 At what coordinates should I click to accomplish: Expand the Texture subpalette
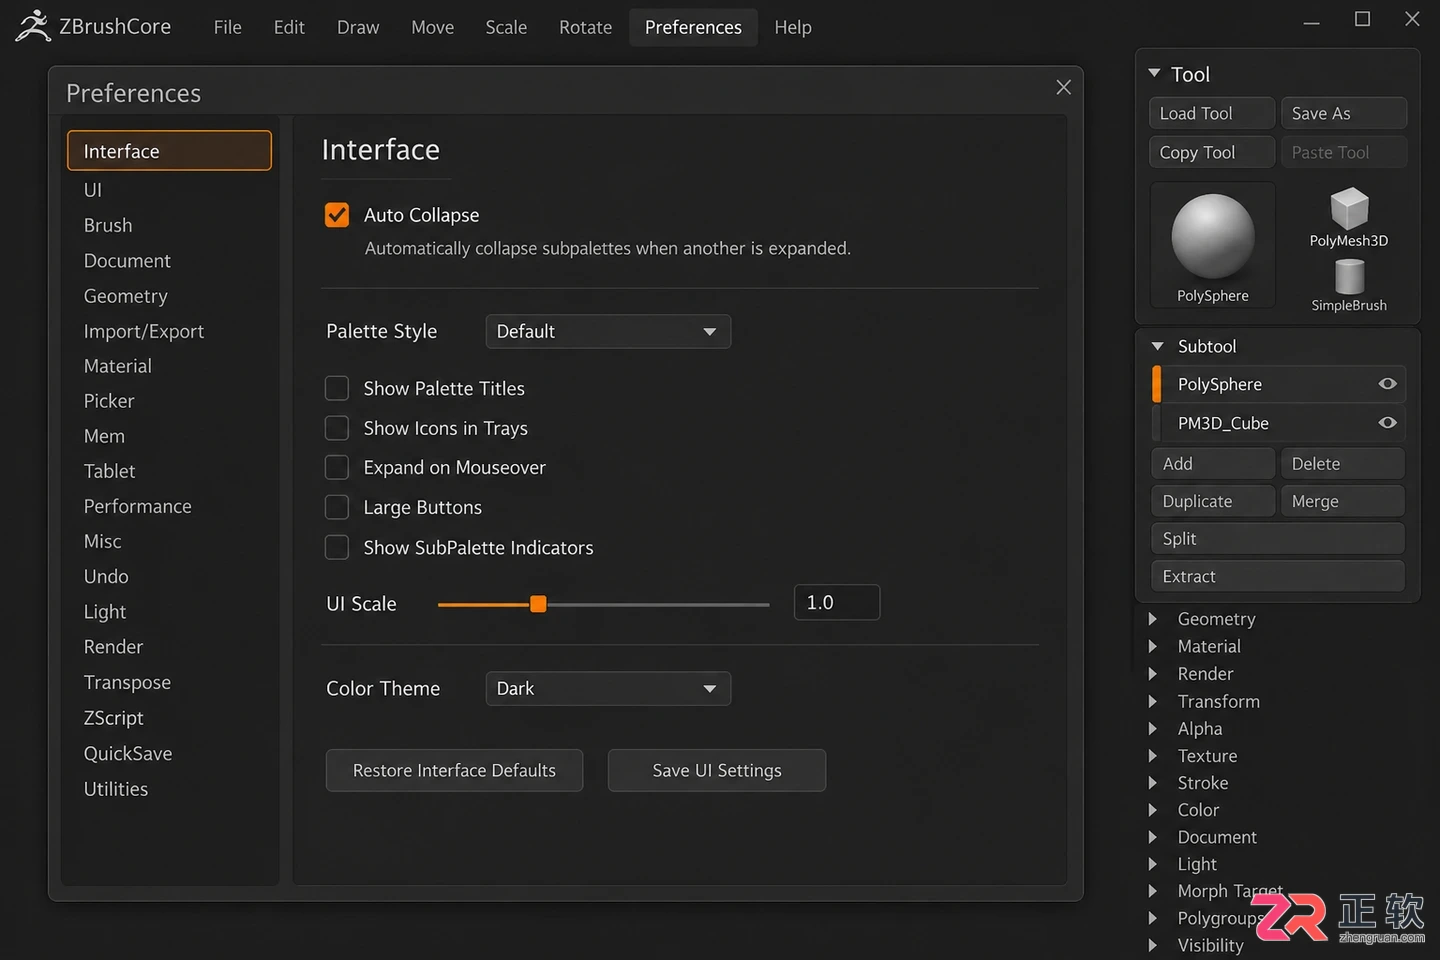tap(1153, 756)
